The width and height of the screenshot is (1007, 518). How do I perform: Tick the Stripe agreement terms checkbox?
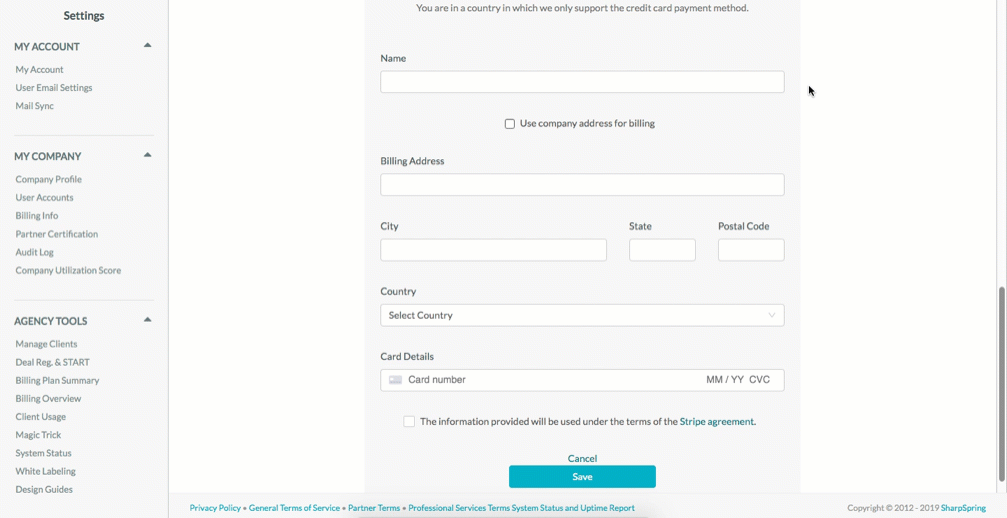pos(409,422)
